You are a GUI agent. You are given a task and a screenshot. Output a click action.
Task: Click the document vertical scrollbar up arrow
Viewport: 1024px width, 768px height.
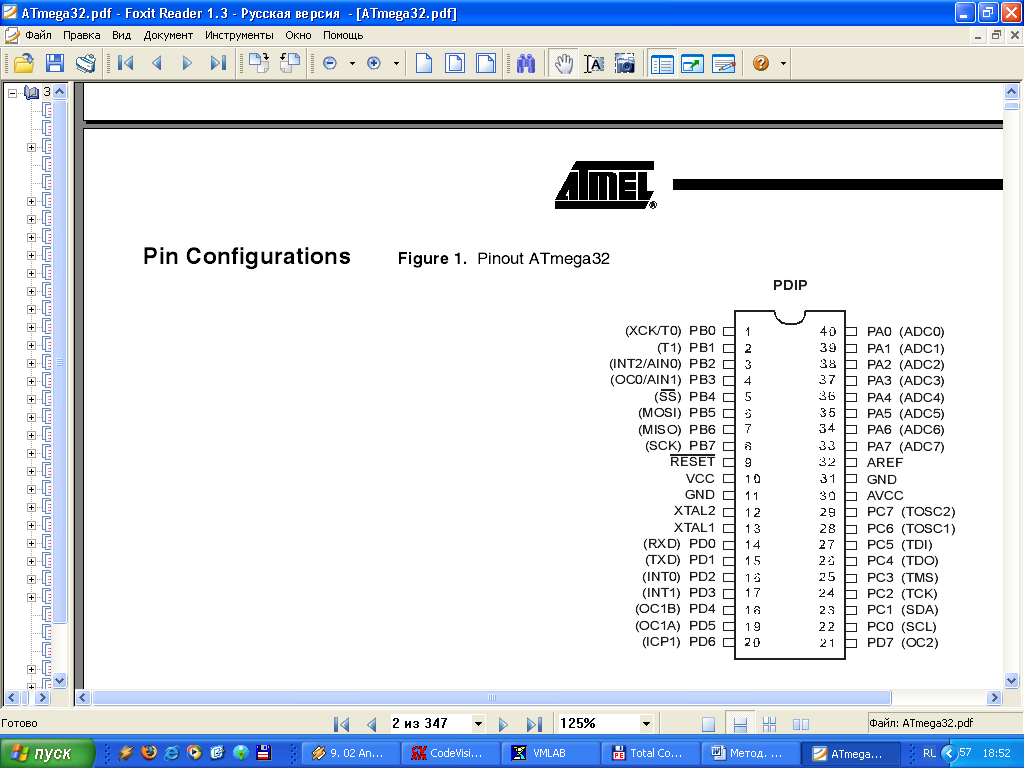click(x=1011, y=91)
